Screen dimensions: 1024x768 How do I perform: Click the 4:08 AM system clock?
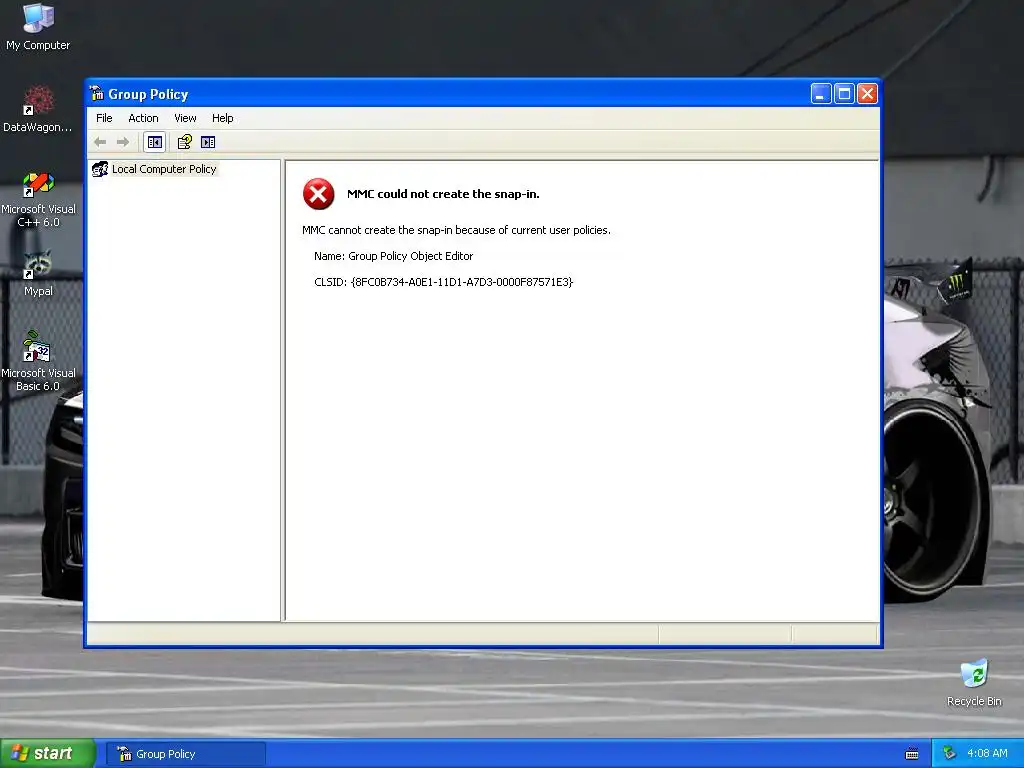tap(987, 753)
